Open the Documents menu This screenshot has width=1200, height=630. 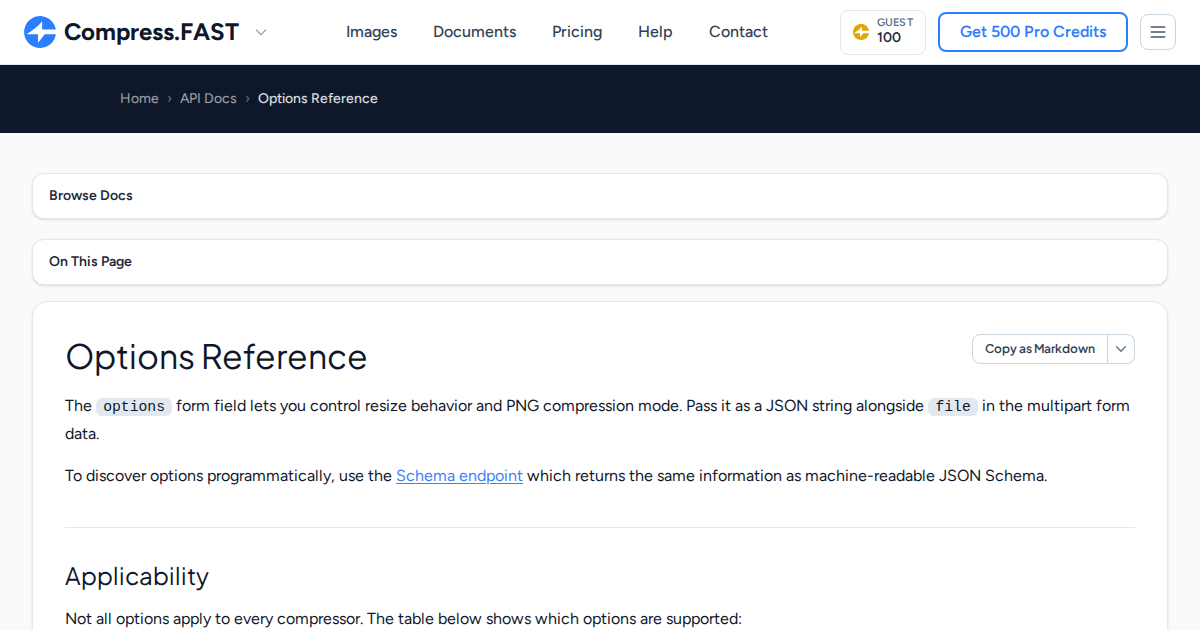click(475, 32)
